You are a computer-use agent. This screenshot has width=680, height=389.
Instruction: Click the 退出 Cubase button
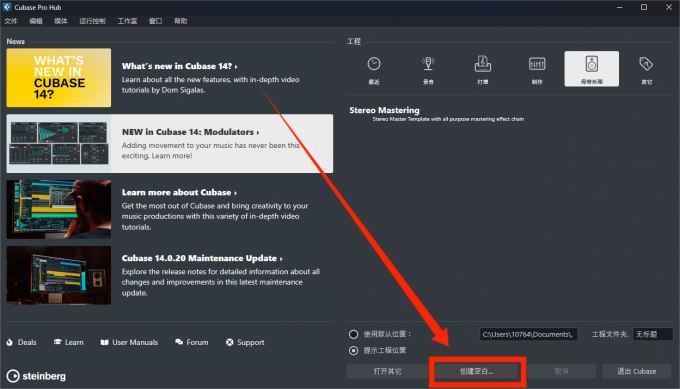click(x=636, y=371)
